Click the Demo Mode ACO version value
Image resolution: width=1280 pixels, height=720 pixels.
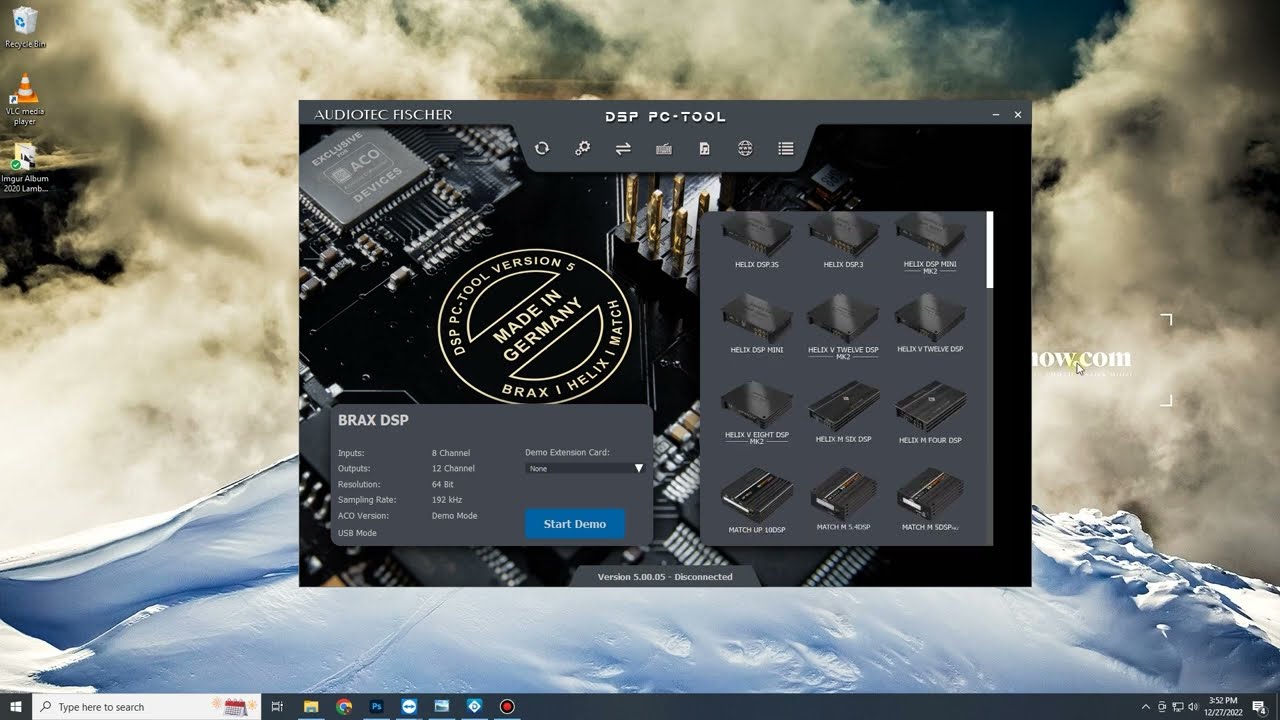tap(455, 516)
